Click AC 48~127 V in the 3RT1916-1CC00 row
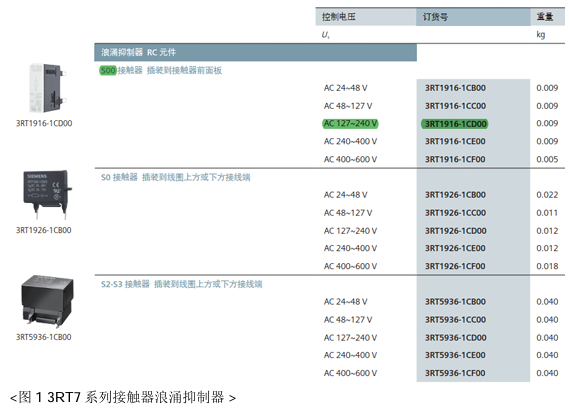The height and width of the screenshot is (420, 572). click(x=348, y=106)
